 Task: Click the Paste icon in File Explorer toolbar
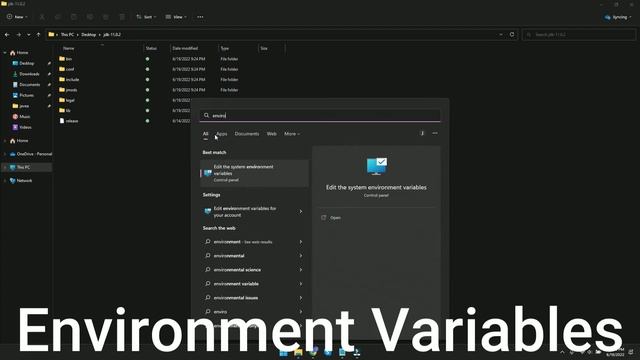(x=74, y=17)
